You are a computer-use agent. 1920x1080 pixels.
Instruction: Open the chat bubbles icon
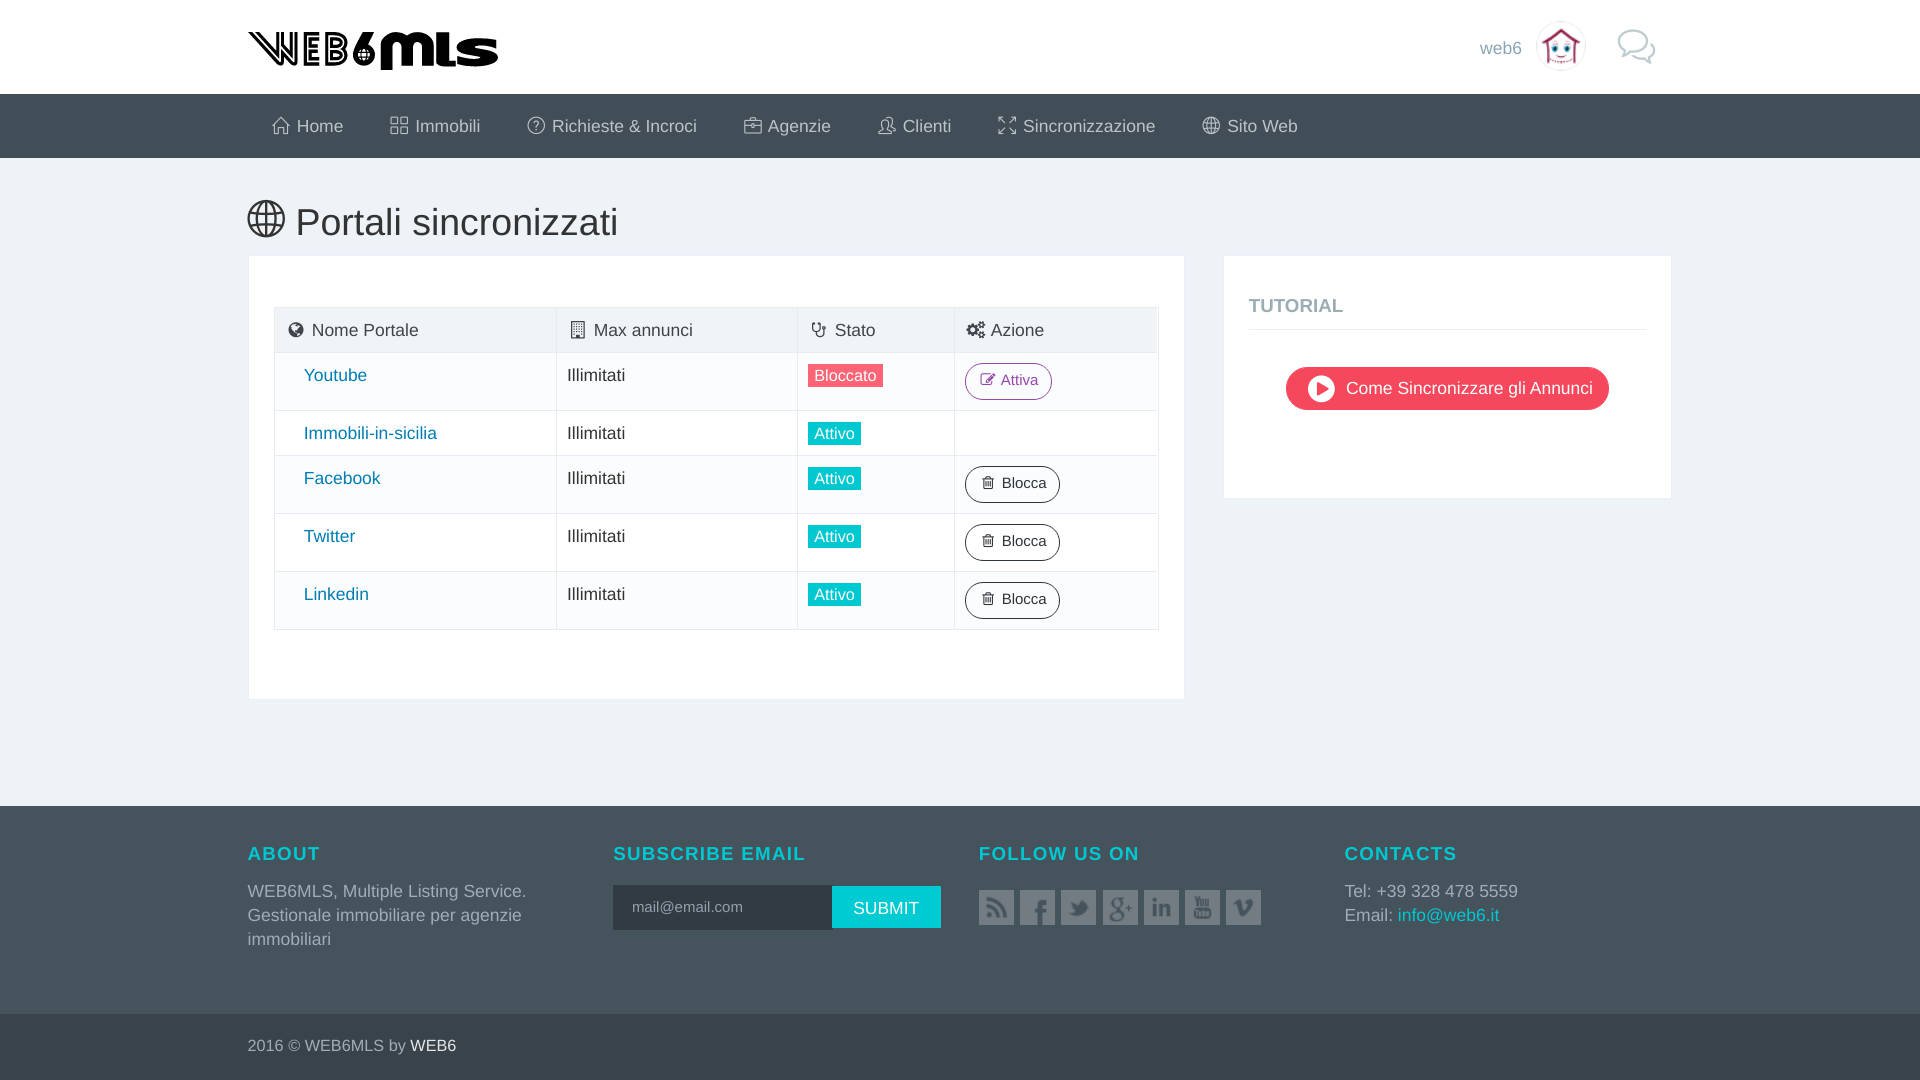pyautogui.click(x=1636, y=46)
